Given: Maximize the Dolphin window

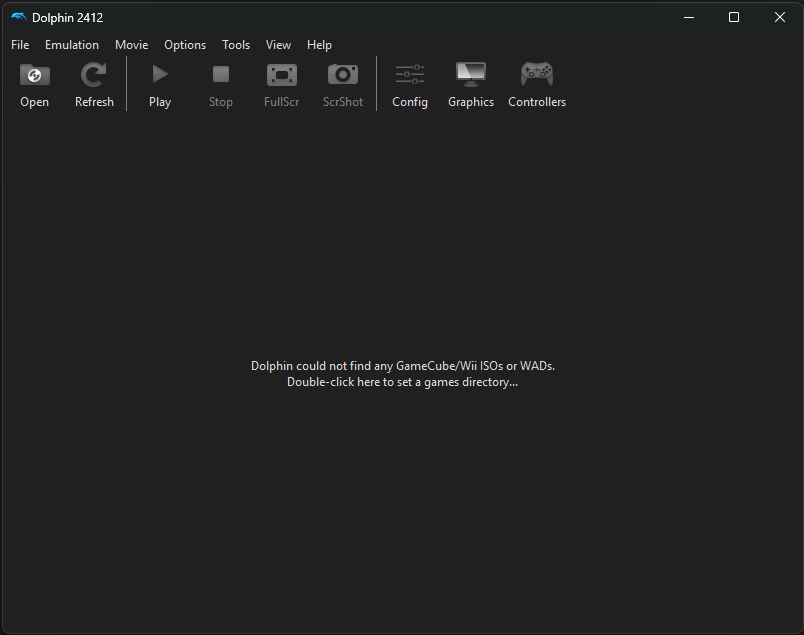Looking at the screenshot, I should click(x=734, y=17).
